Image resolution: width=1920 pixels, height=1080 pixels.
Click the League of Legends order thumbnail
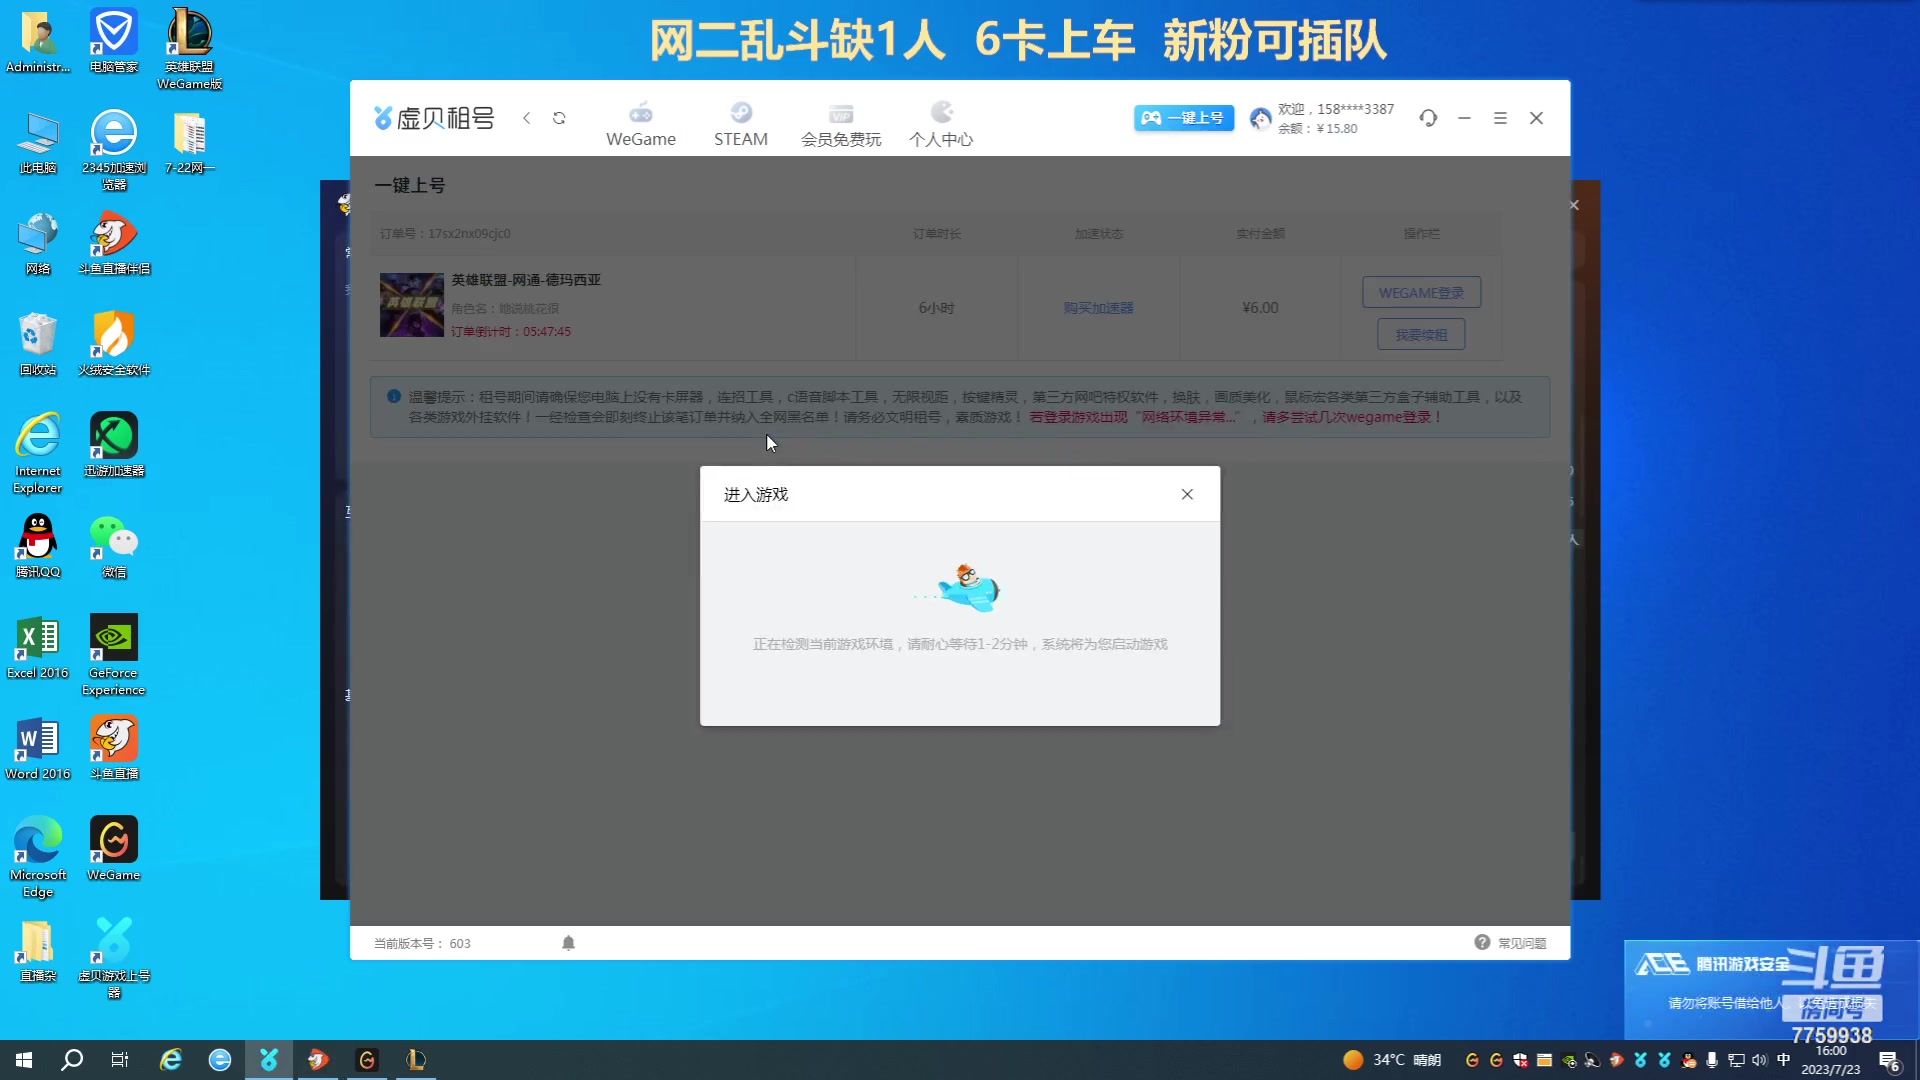411,305
